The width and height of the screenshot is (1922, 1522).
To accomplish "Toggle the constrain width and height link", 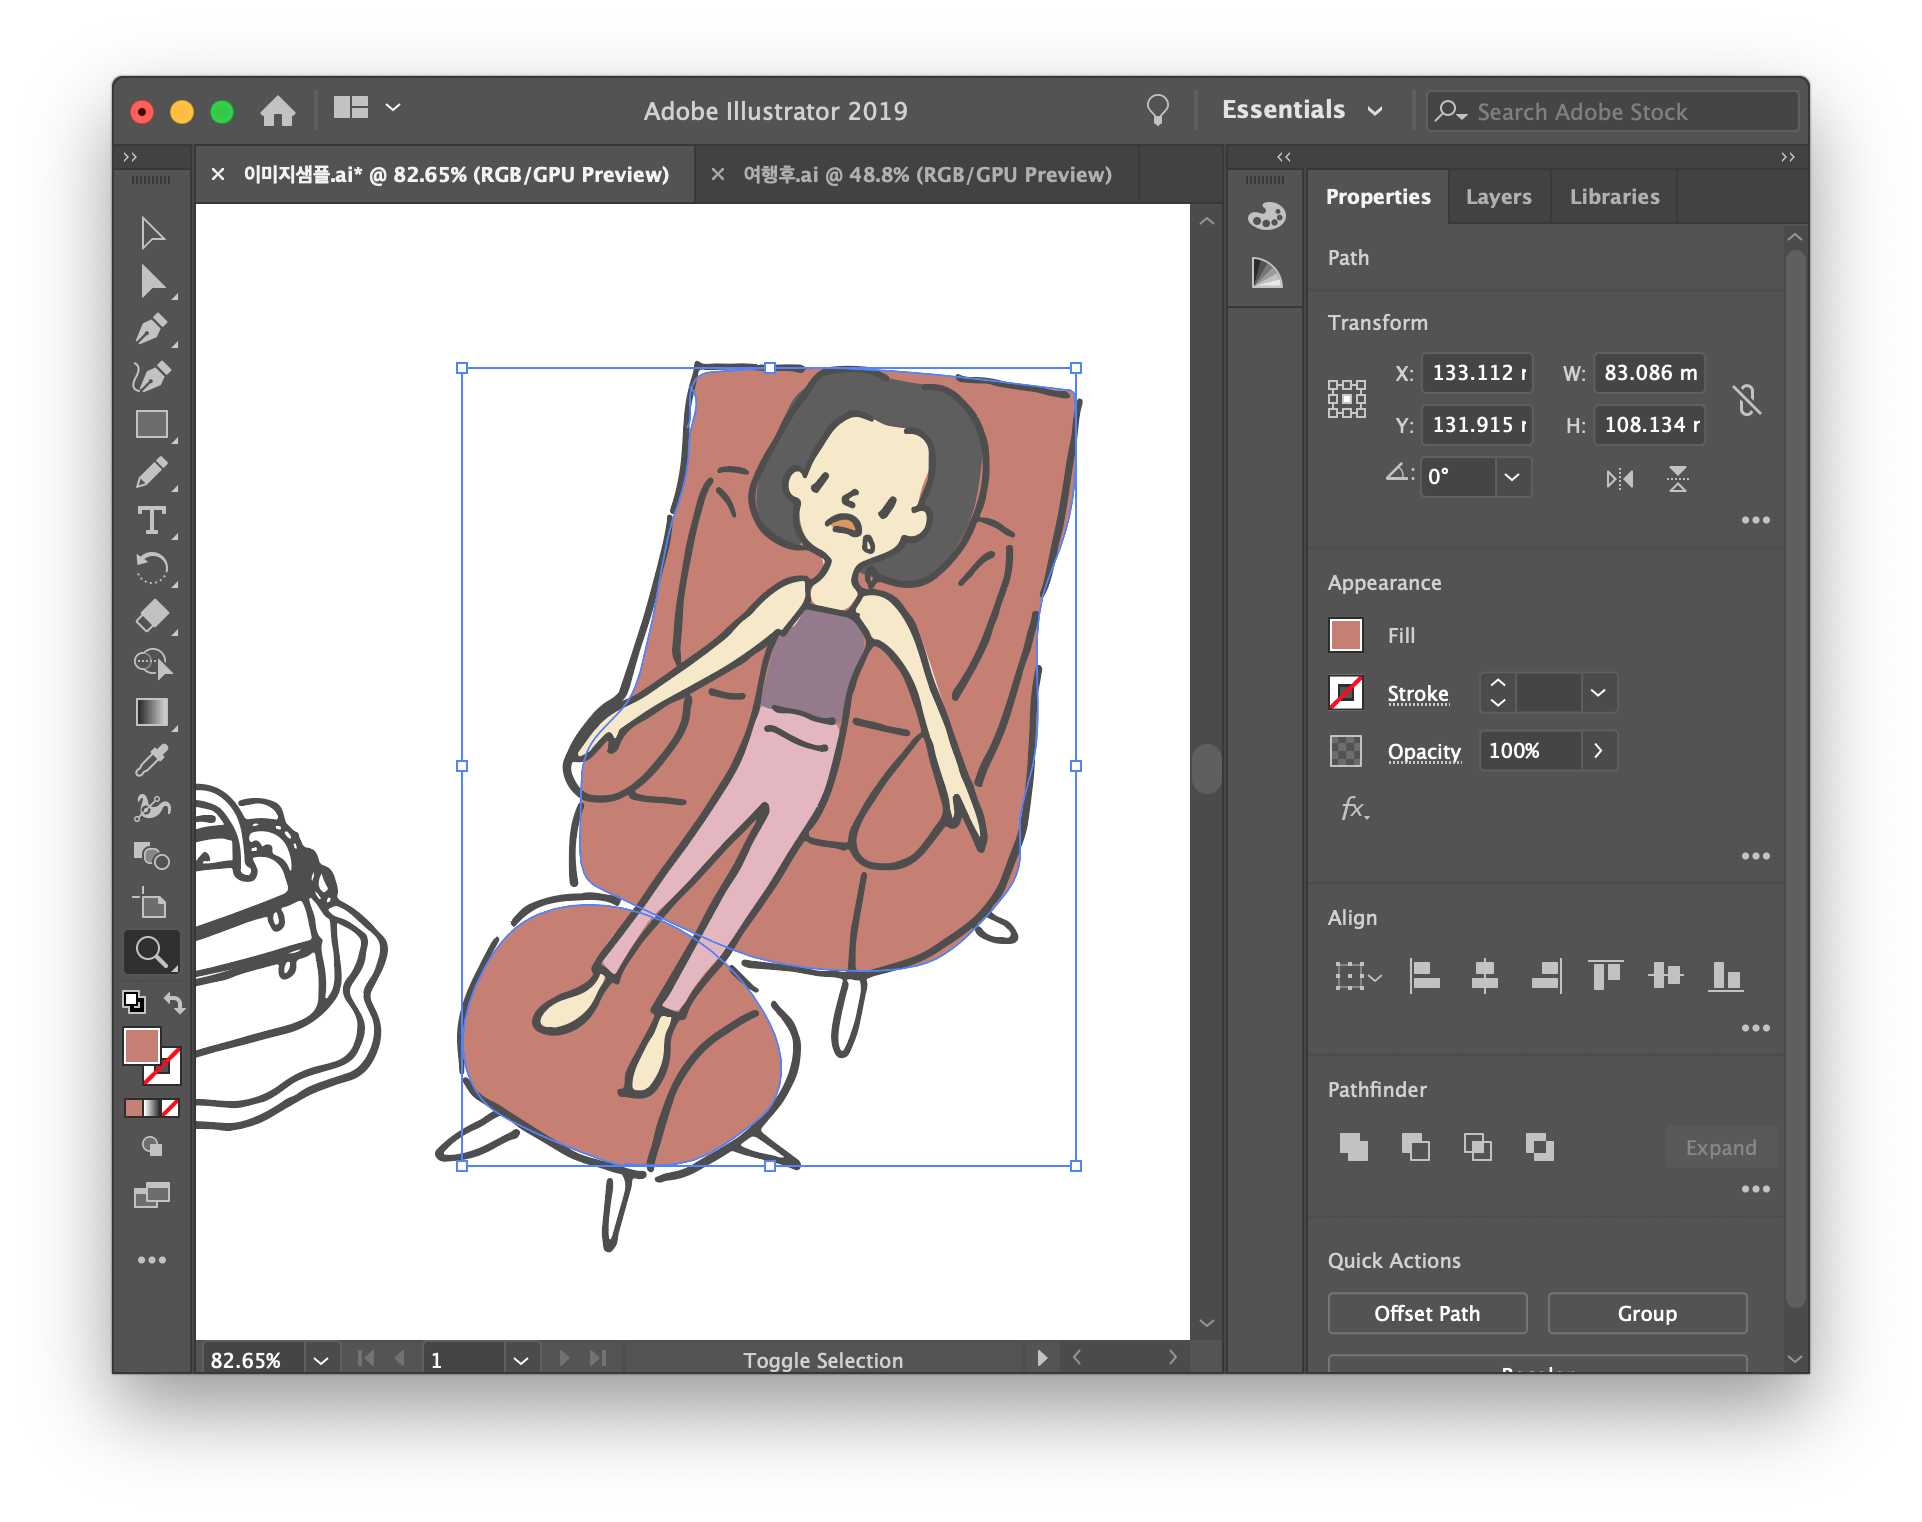I will point(1747,400).
